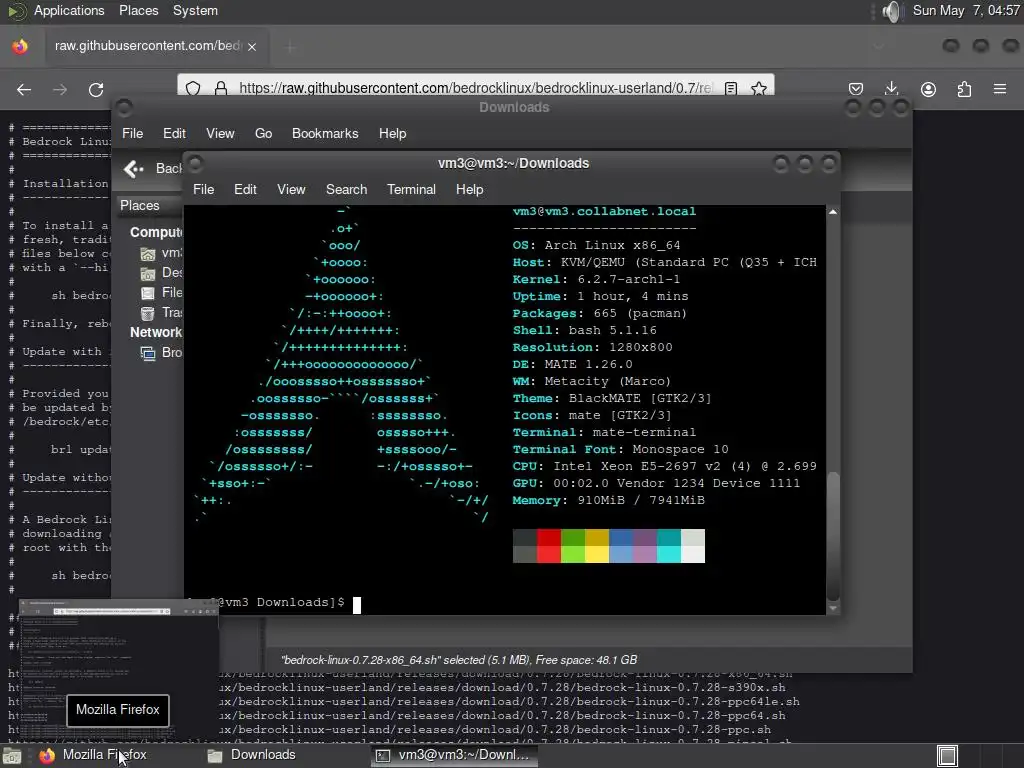
Task: Select Desktop entry in file manager sidebar
Action: pyautogui.click(x=161, y=273)
